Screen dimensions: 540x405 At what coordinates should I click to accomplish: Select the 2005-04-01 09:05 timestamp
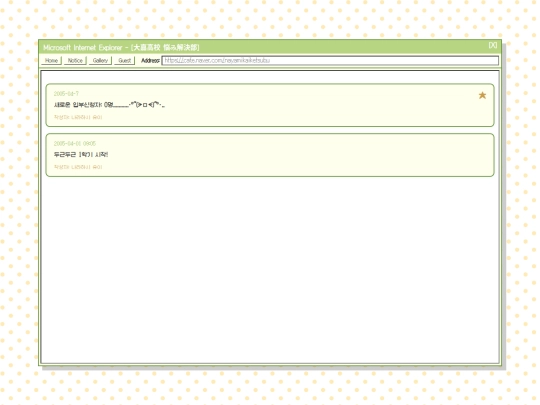75,144
